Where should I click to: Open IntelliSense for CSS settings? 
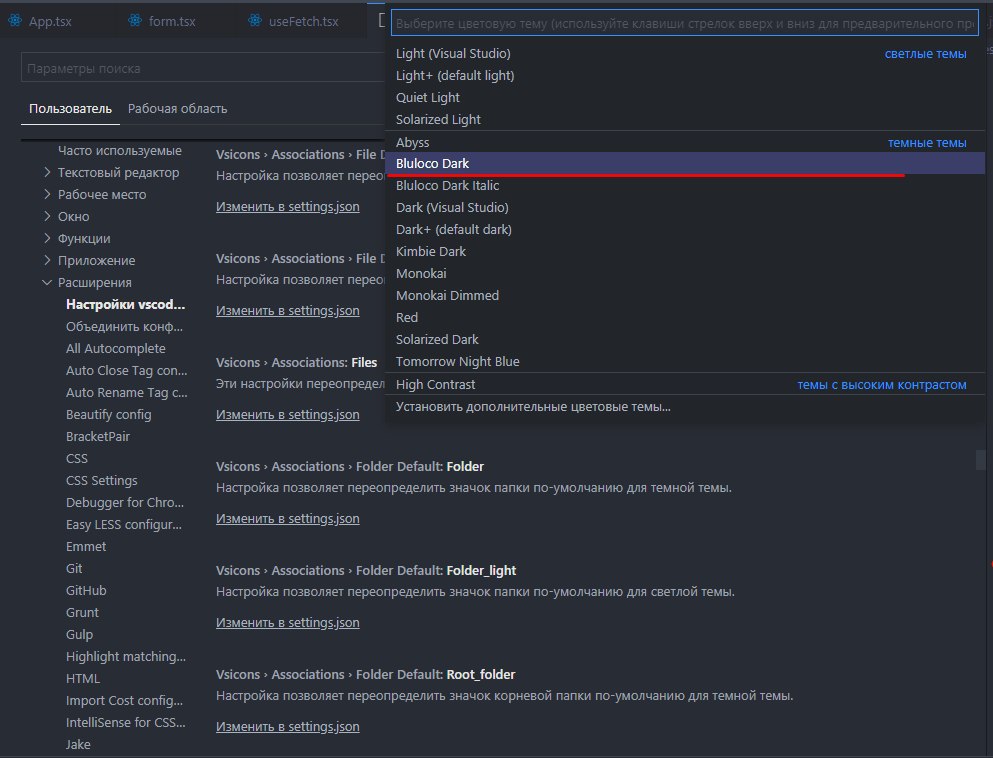125,723
